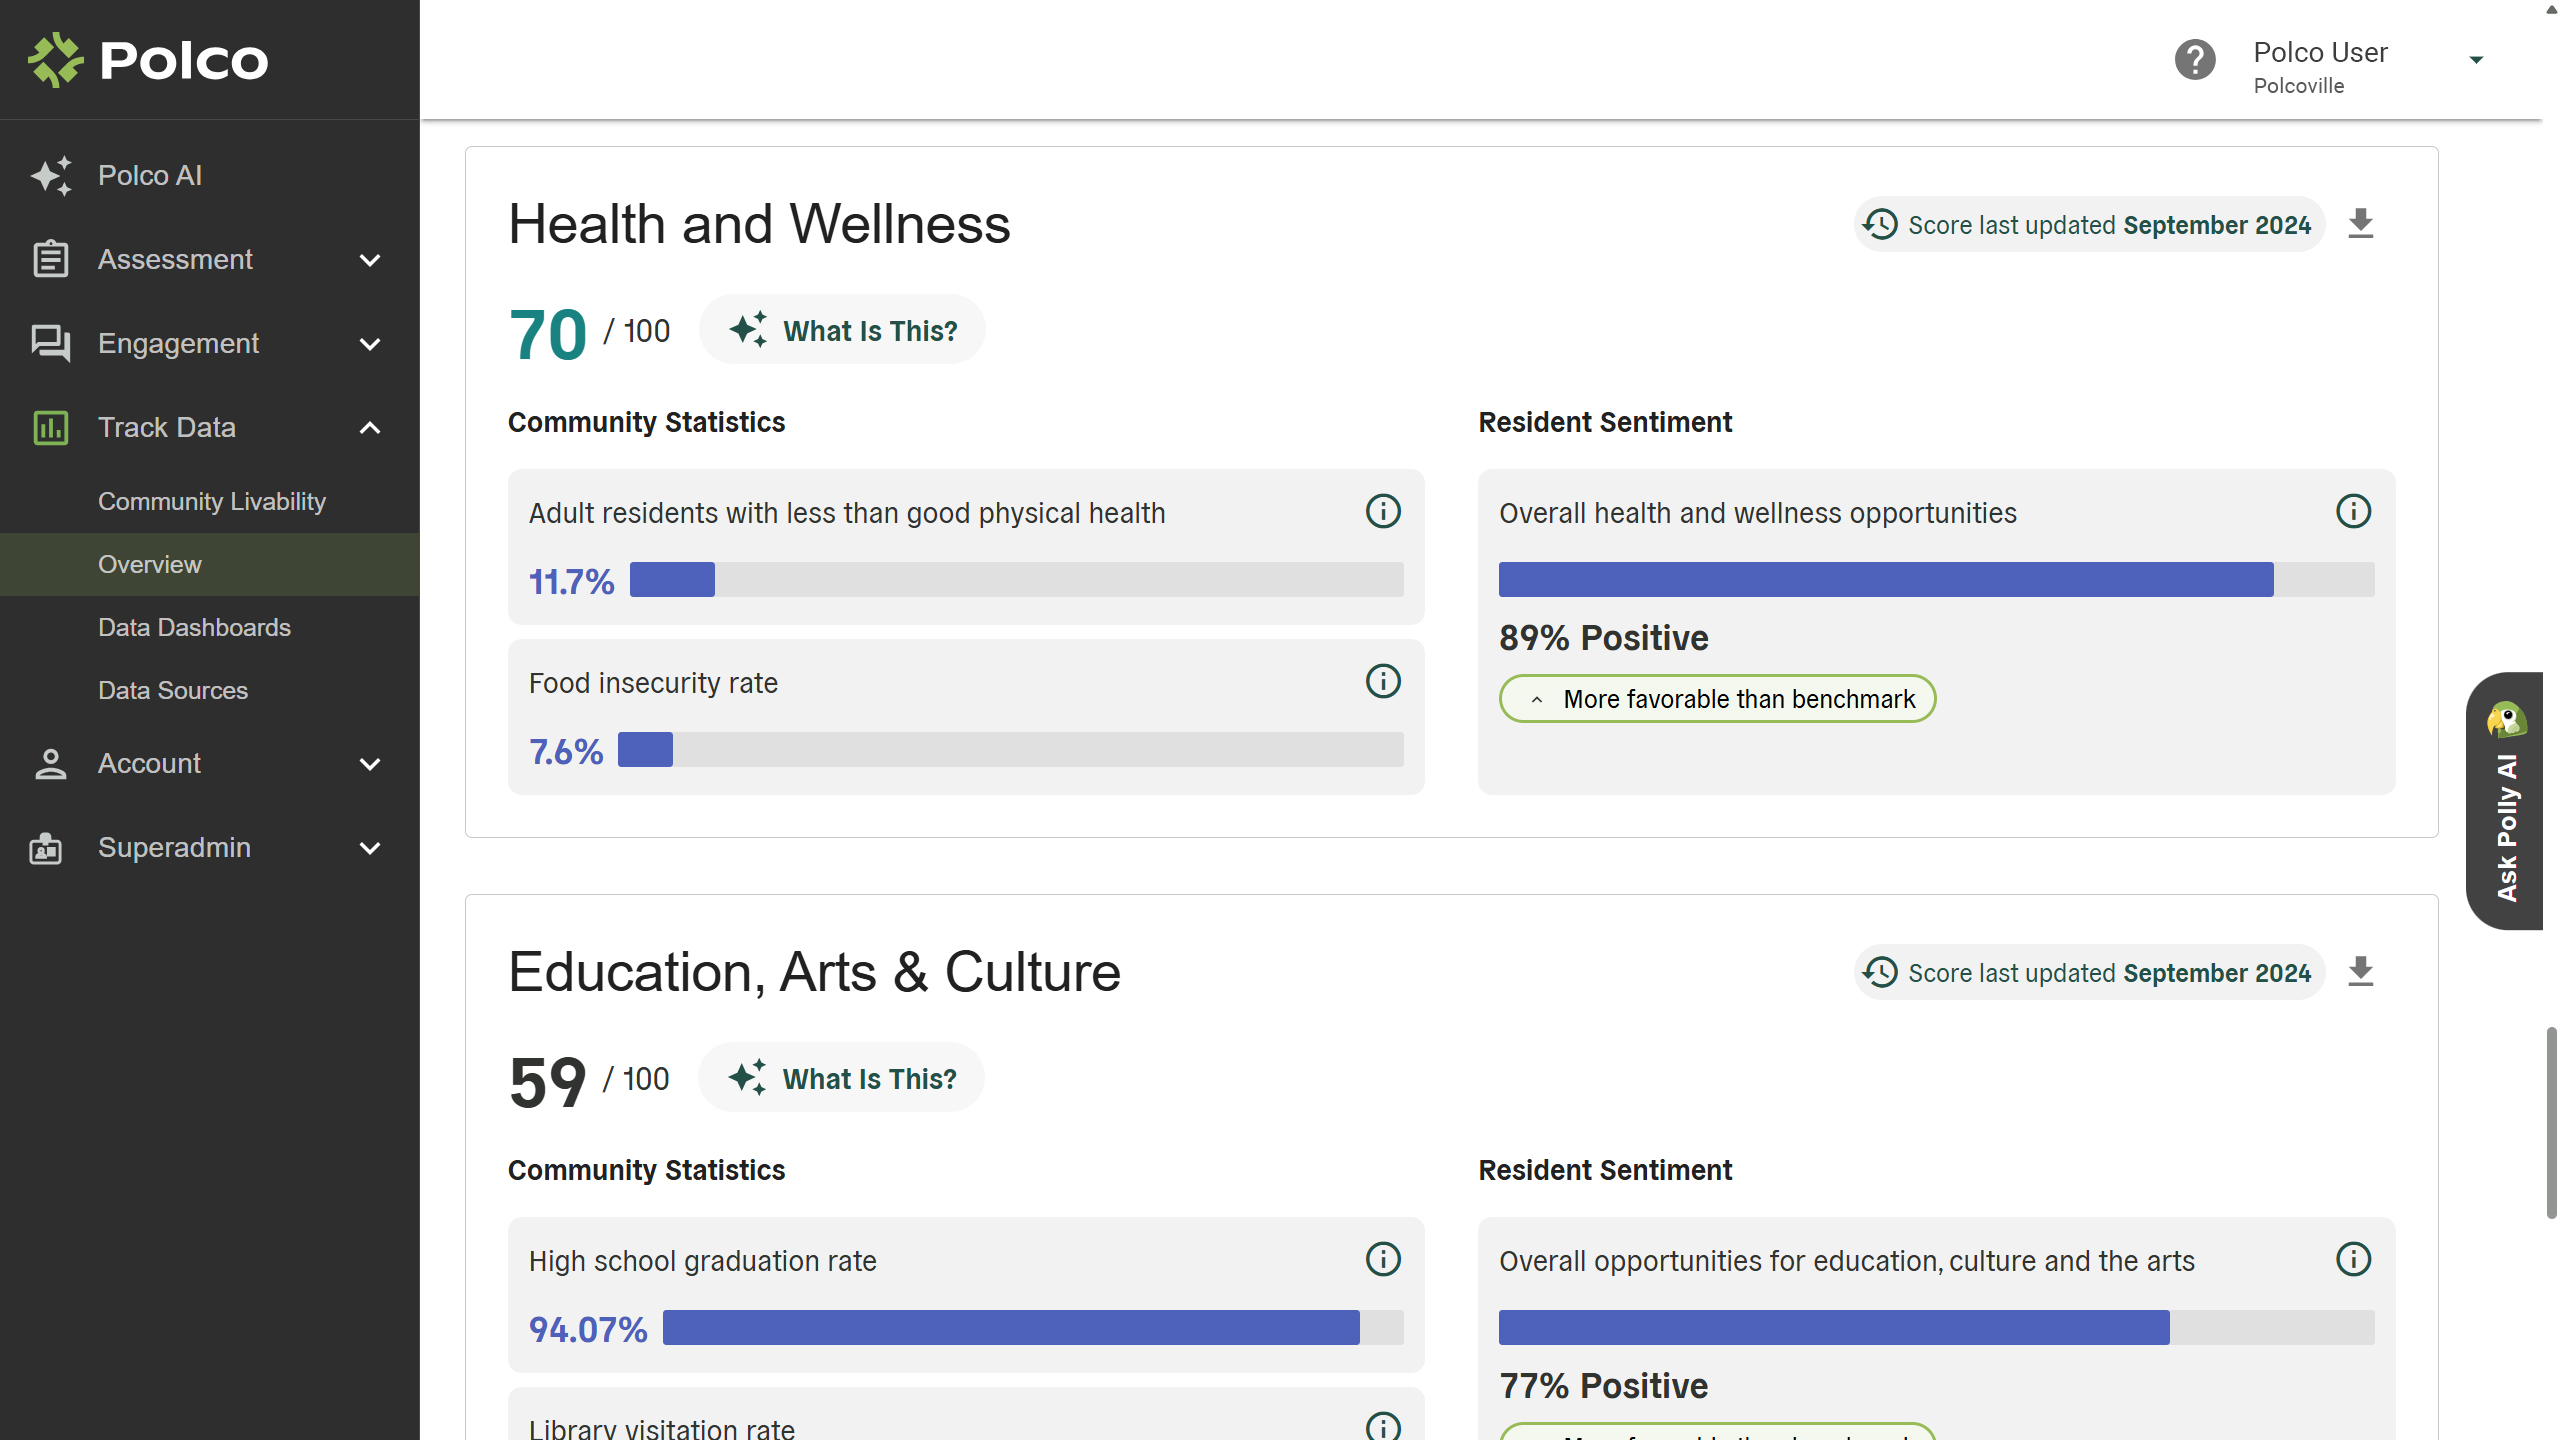2560x1440 pixels.
Task: View info for High school graduation rate
Action: pyautogui.click(x=1383, y=1260)
